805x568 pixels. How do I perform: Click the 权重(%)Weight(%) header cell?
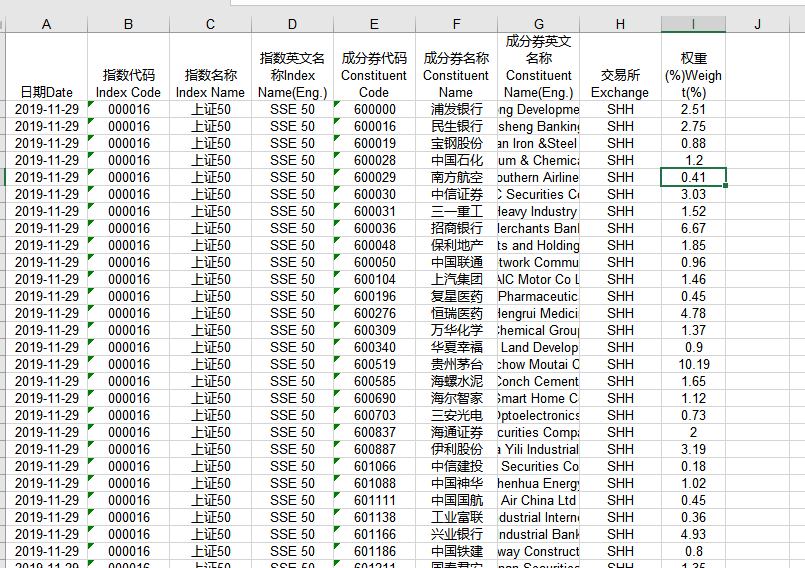coord(694,67)
